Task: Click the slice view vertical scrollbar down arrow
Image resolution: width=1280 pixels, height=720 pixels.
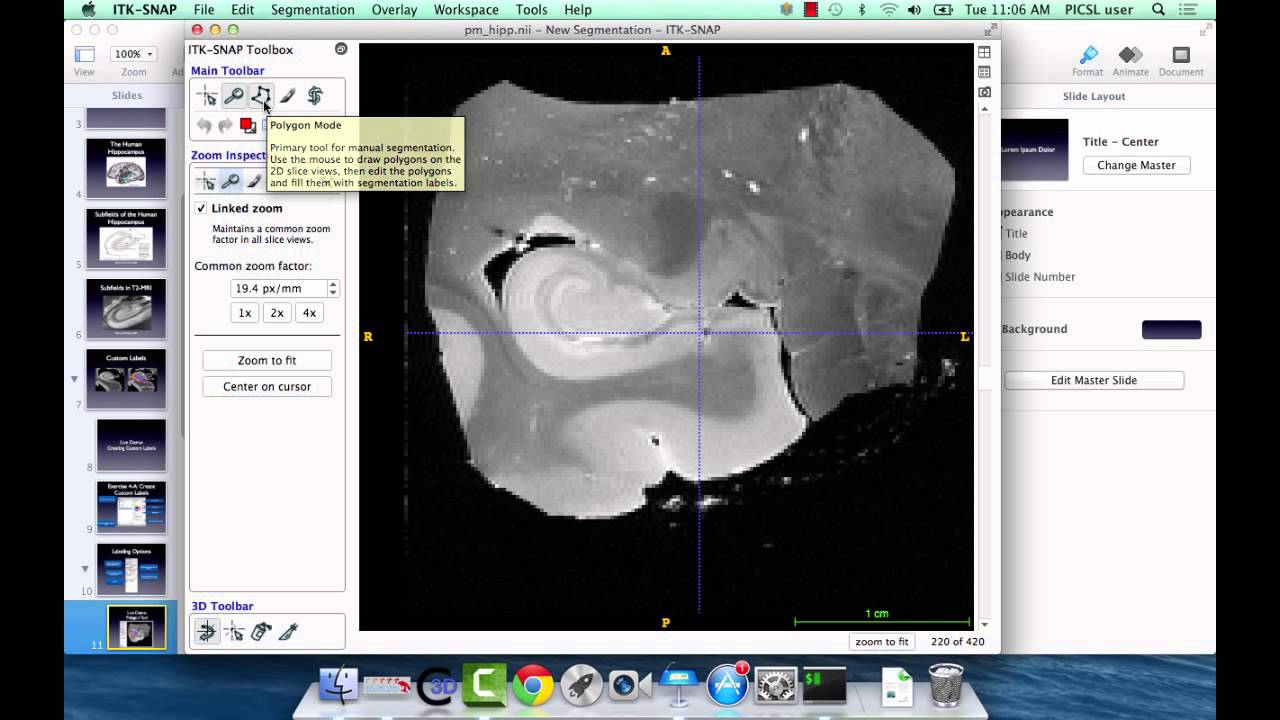Action: (x=985, y=625)
